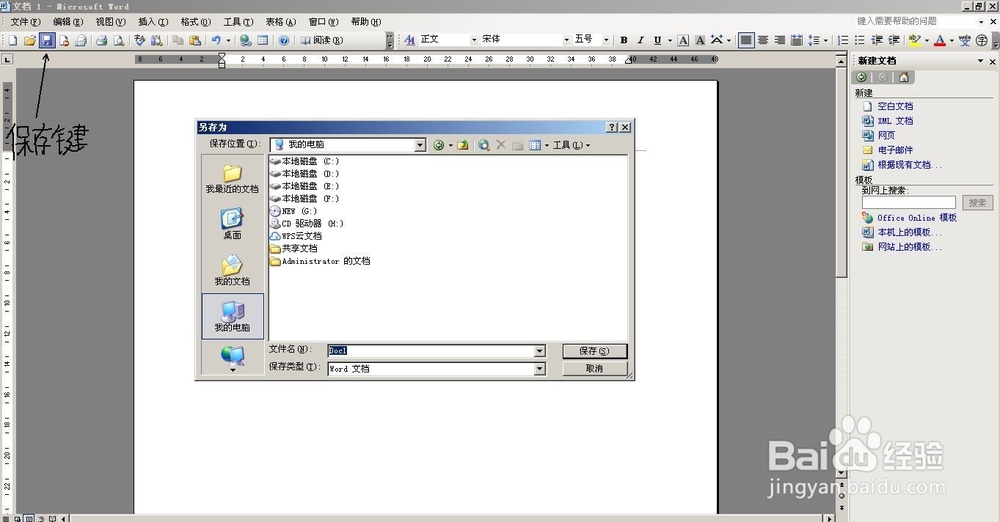Click the 空白文档 link in task pane
The width and height of the screenshot is (1000, 522).
(895, 107)
